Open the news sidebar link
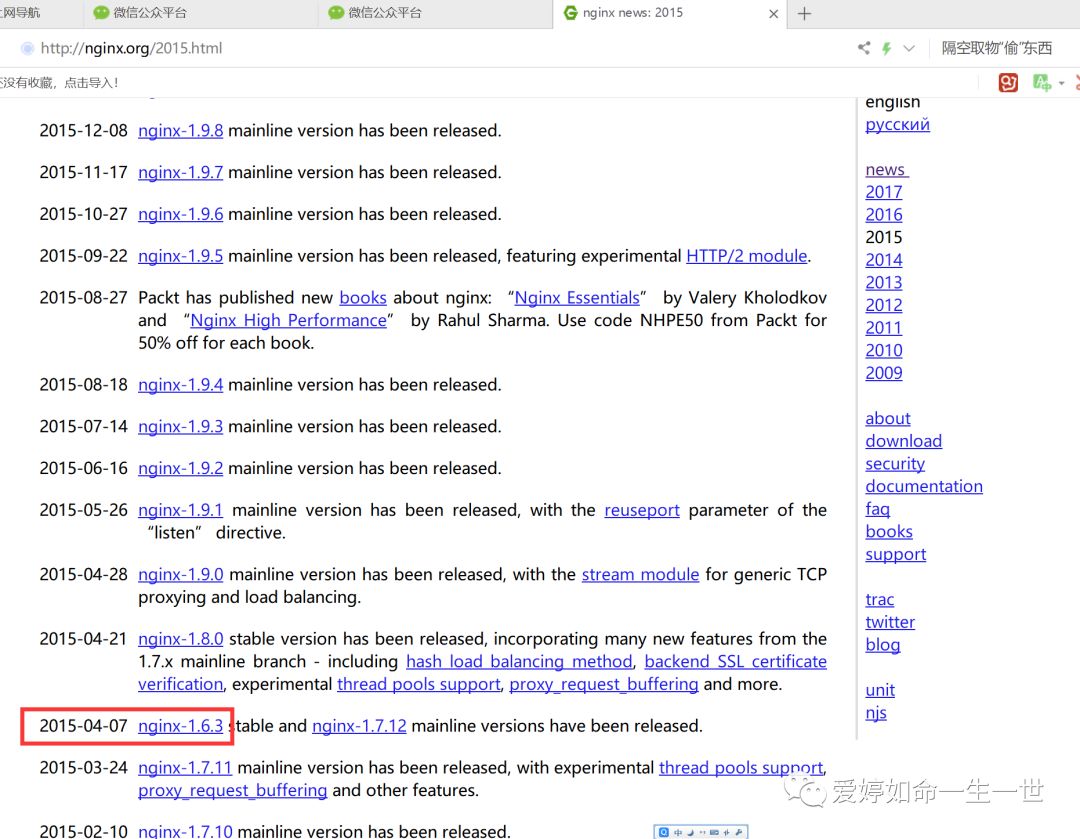This screenshot has height=839, width=1080. point(886,169)
